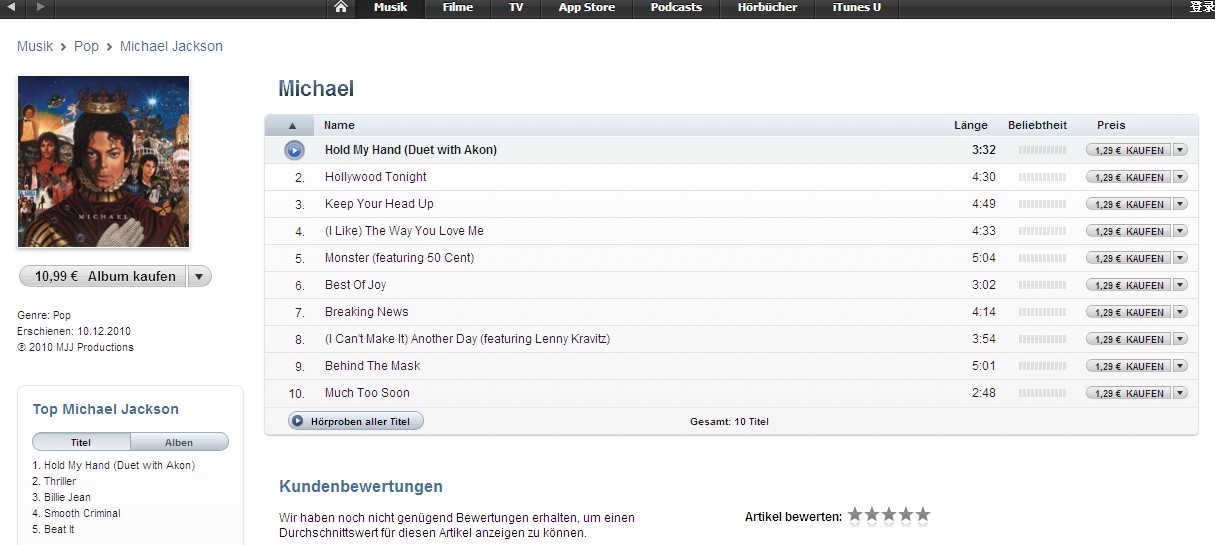The width and height of the screenshot is (1215, 545).
Task: Click the Home icon in top navigation
Action: tap(341, 8)
